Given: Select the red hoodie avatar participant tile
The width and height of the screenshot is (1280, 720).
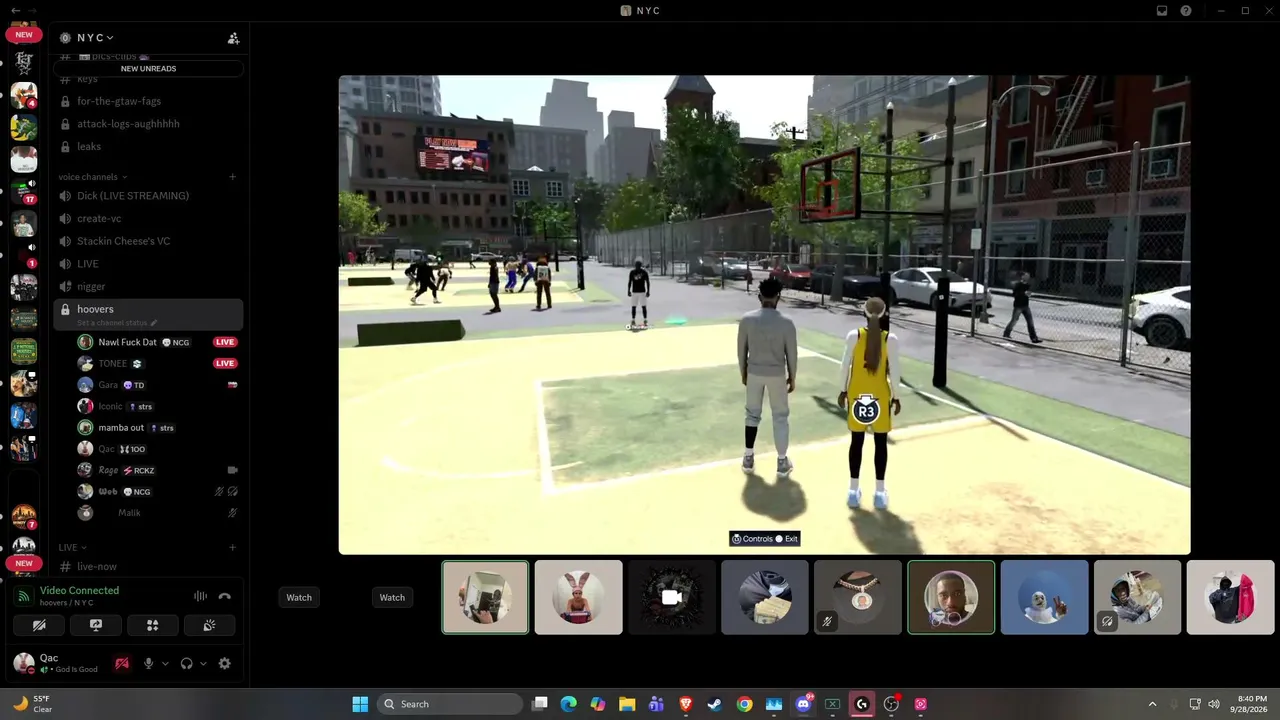Looking at the screenshot, I should click(1230, 597).
